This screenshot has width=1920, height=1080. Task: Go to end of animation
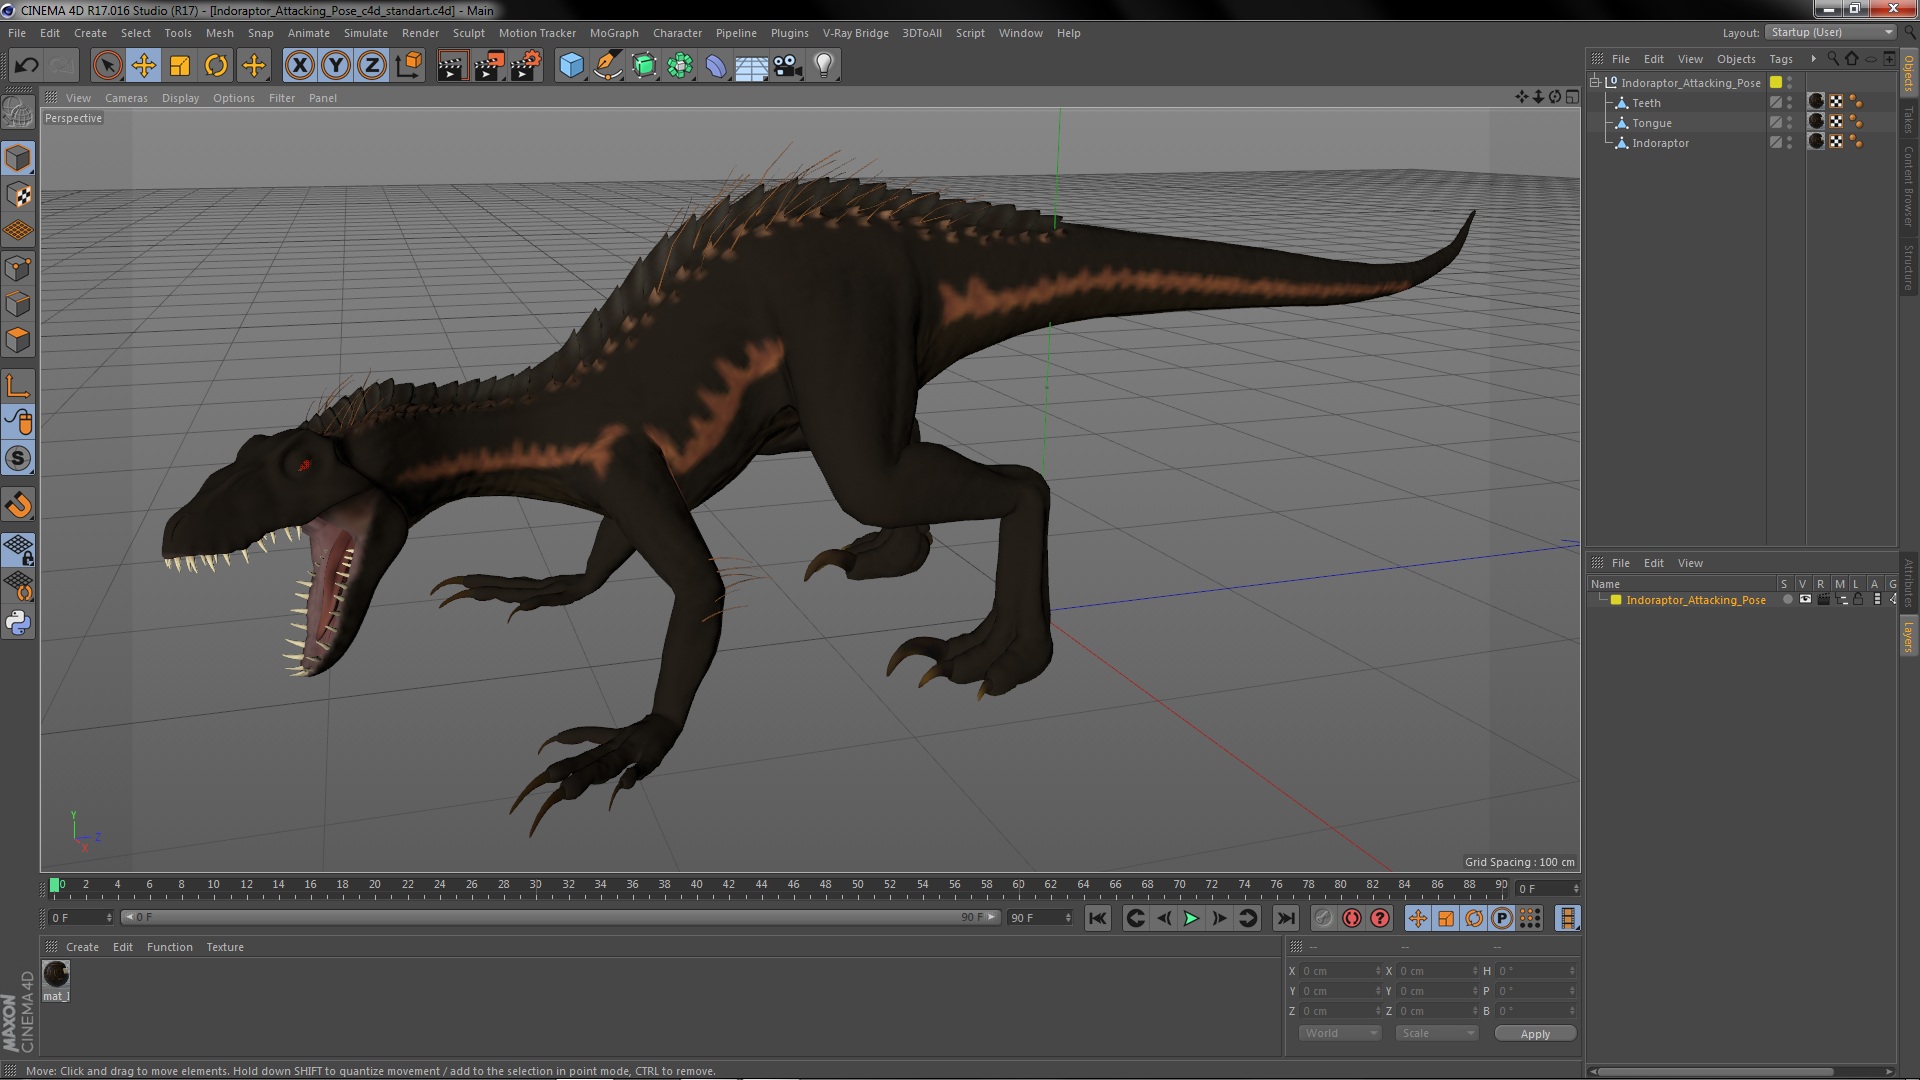[x=1285, y=918]
